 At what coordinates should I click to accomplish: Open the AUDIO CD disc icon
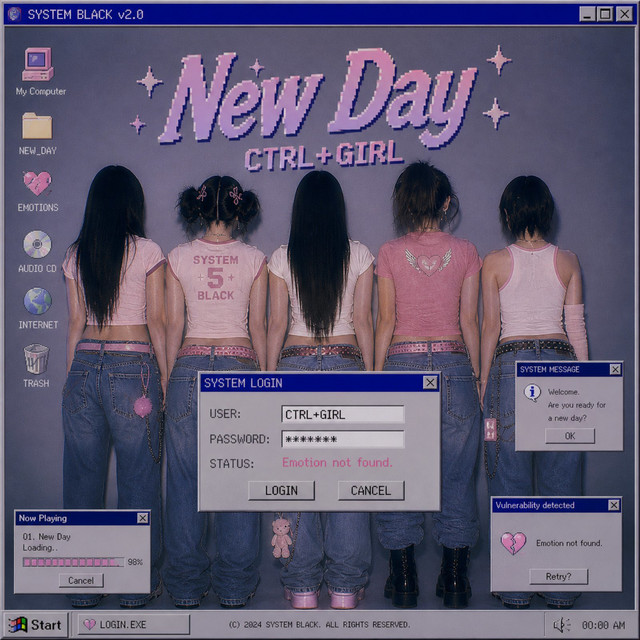[x=37, y=244]
